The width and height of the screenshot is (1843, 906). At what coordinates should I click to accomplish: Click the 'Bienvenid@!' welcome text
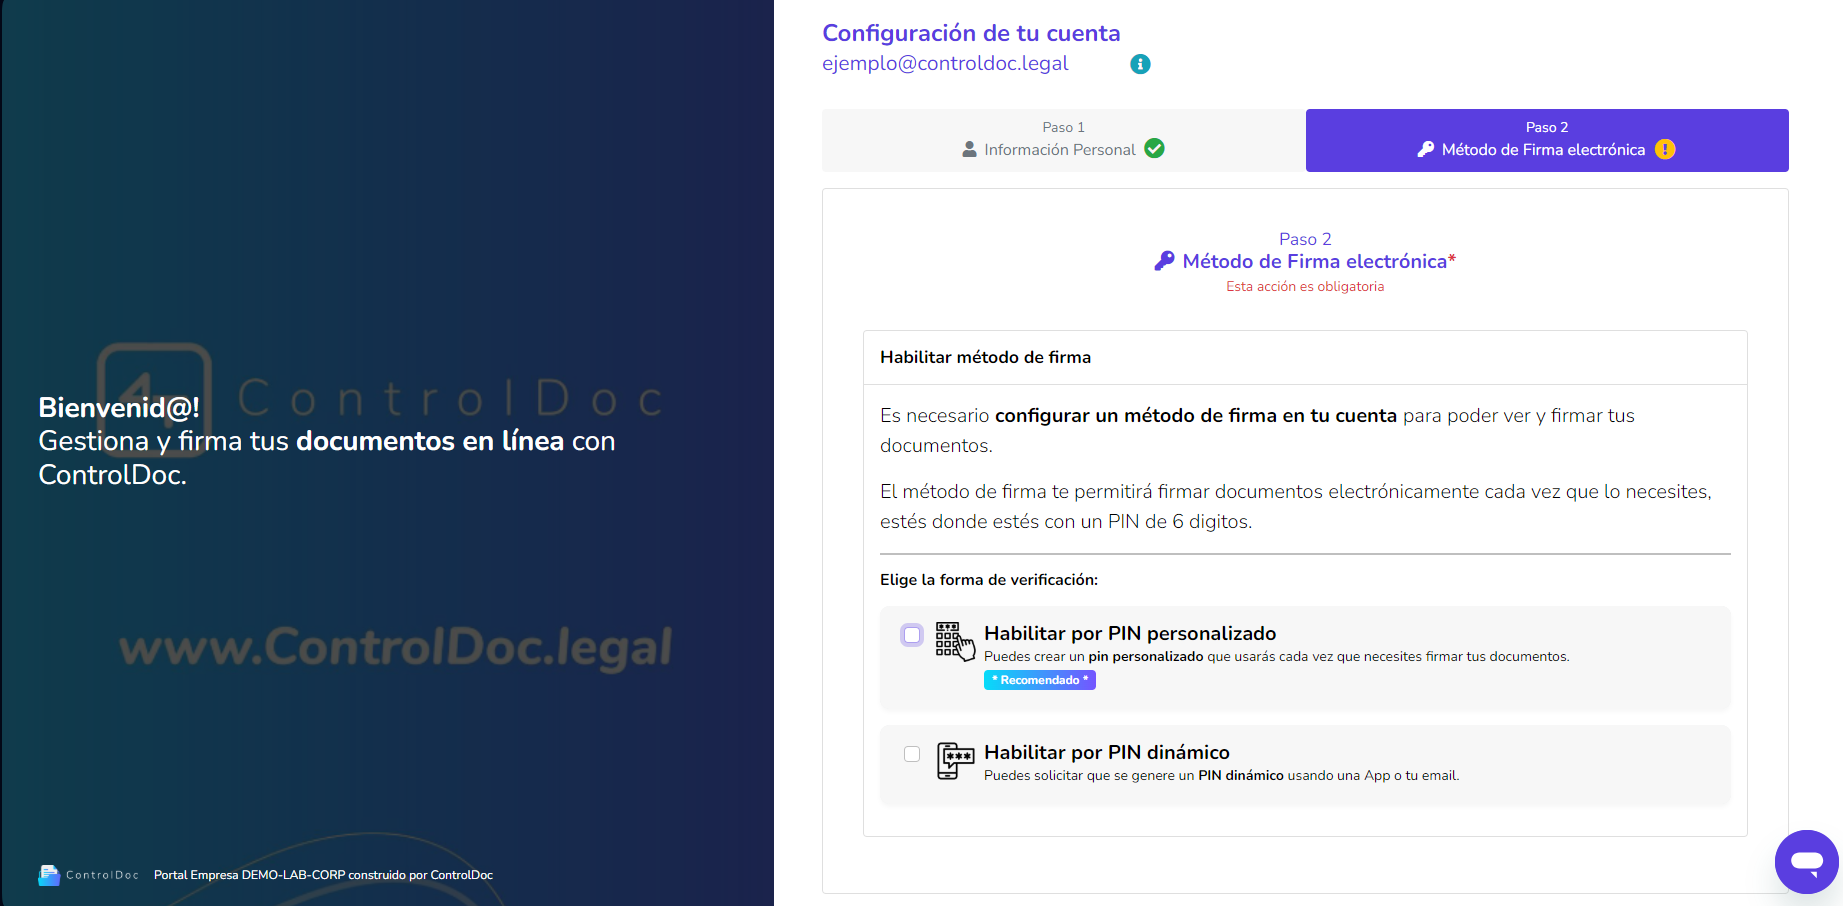click(x=119, y=407)
